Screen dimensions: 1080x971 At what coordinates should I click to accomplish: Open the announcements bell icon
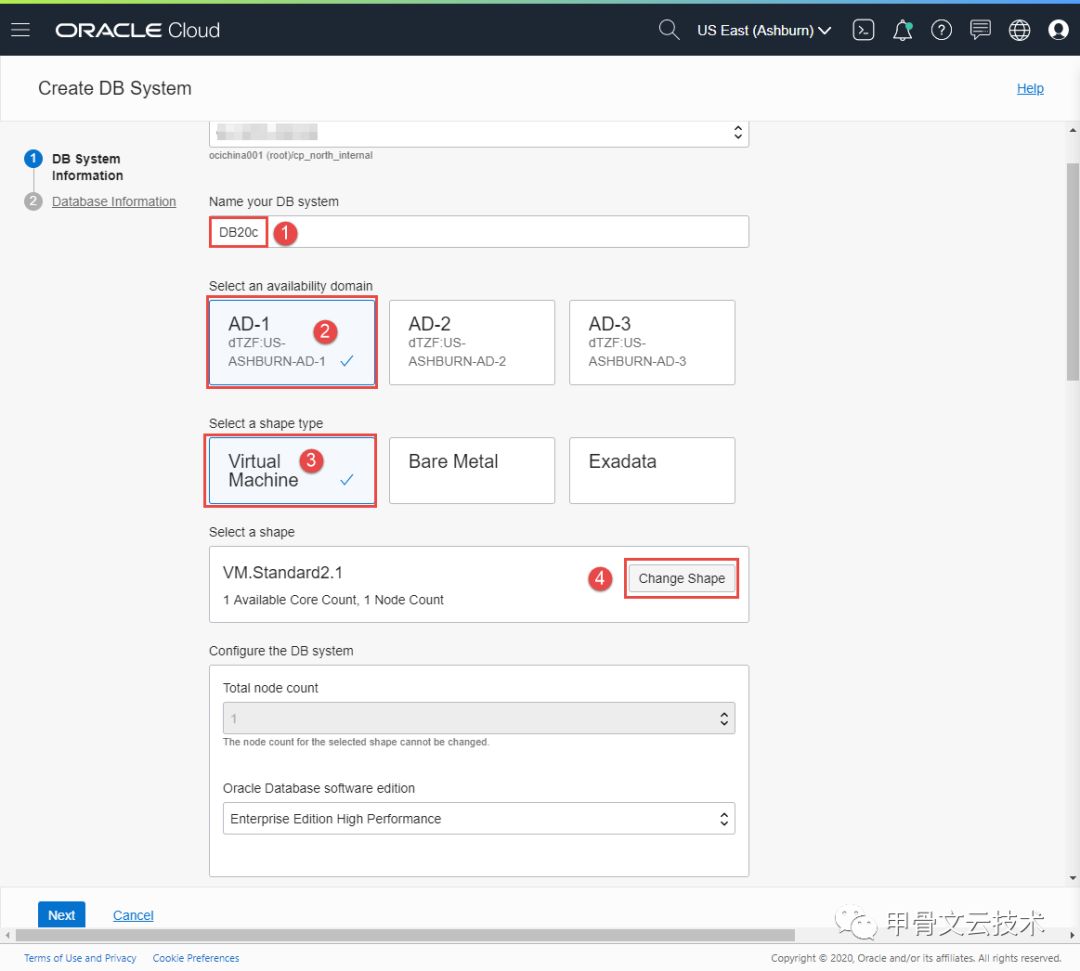(x=902, y=30)
